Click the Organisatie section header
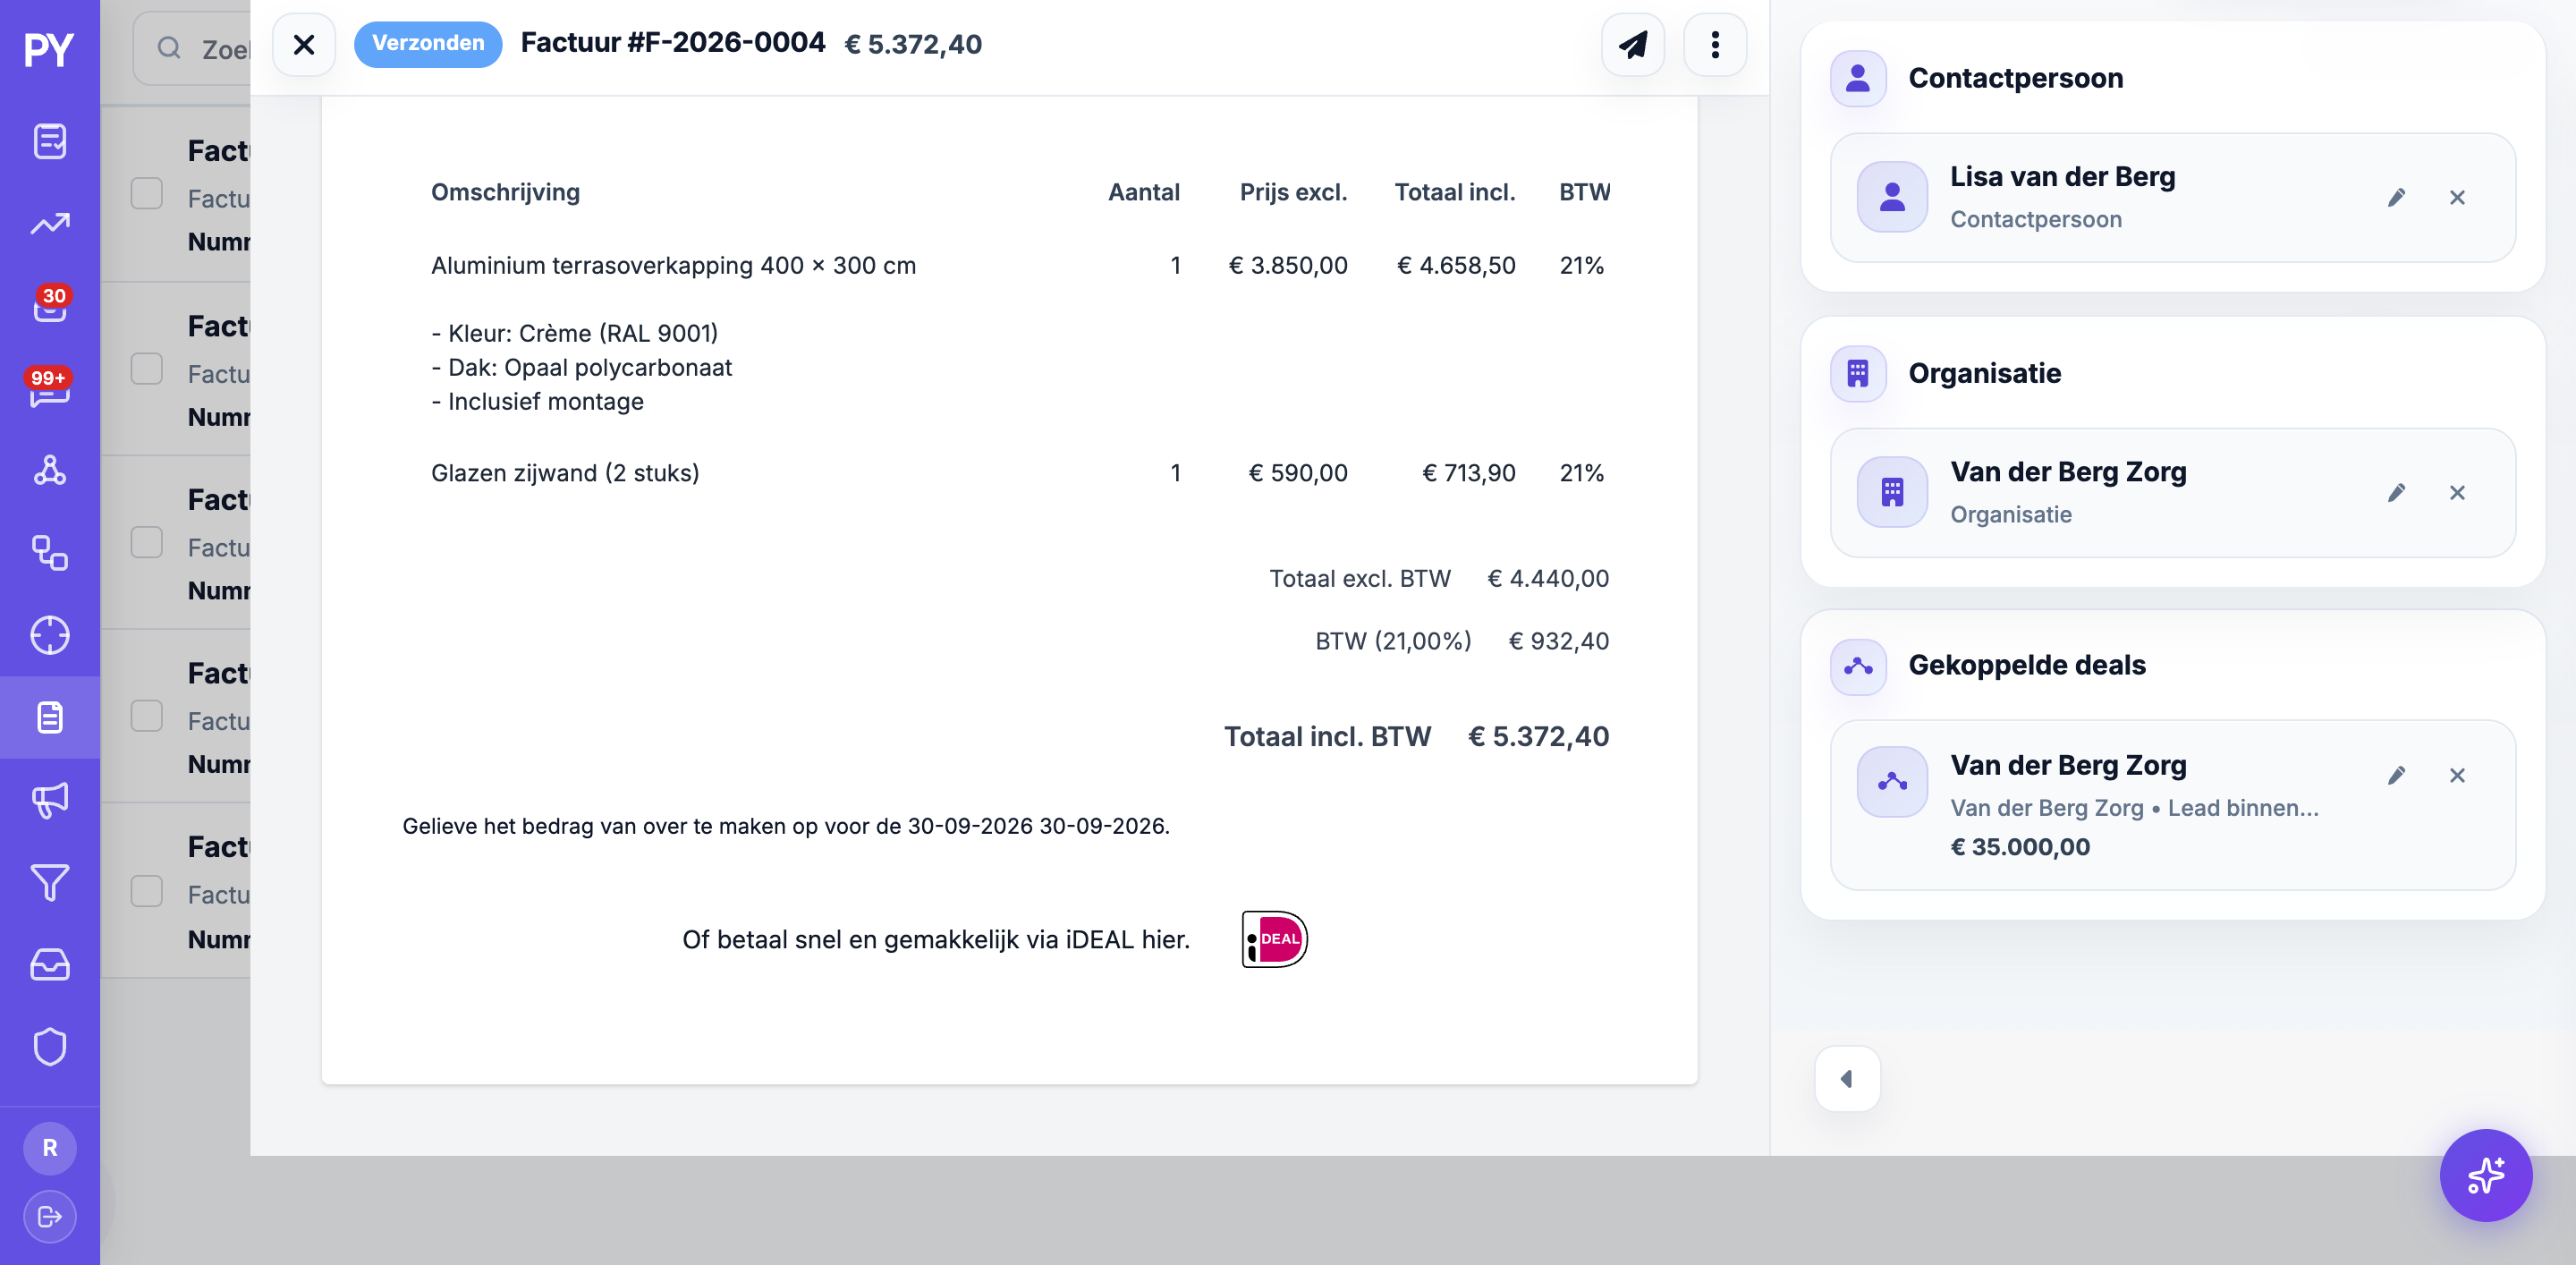This screenshot has height=1265, width=2576. click(1984, 373)
